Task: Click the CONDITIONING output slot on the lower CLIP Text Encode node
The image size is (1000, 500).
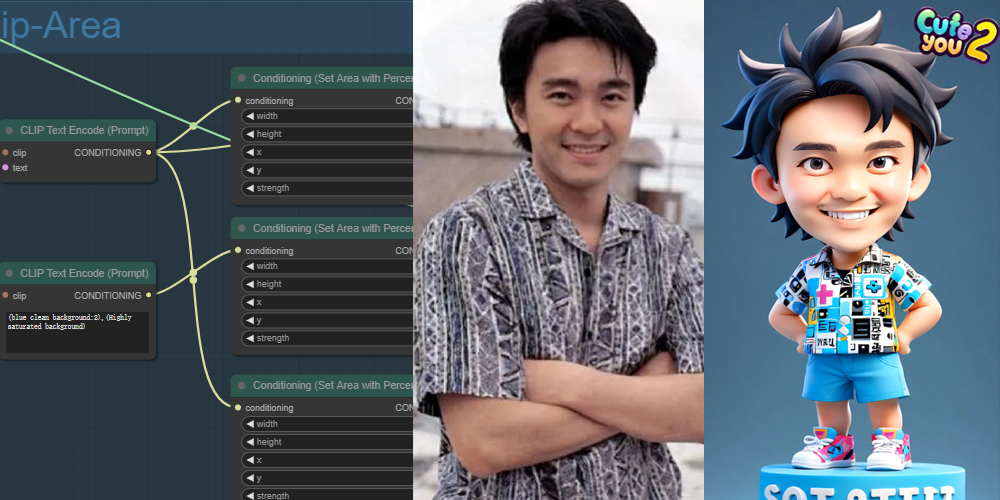Action: coord(149,295)
